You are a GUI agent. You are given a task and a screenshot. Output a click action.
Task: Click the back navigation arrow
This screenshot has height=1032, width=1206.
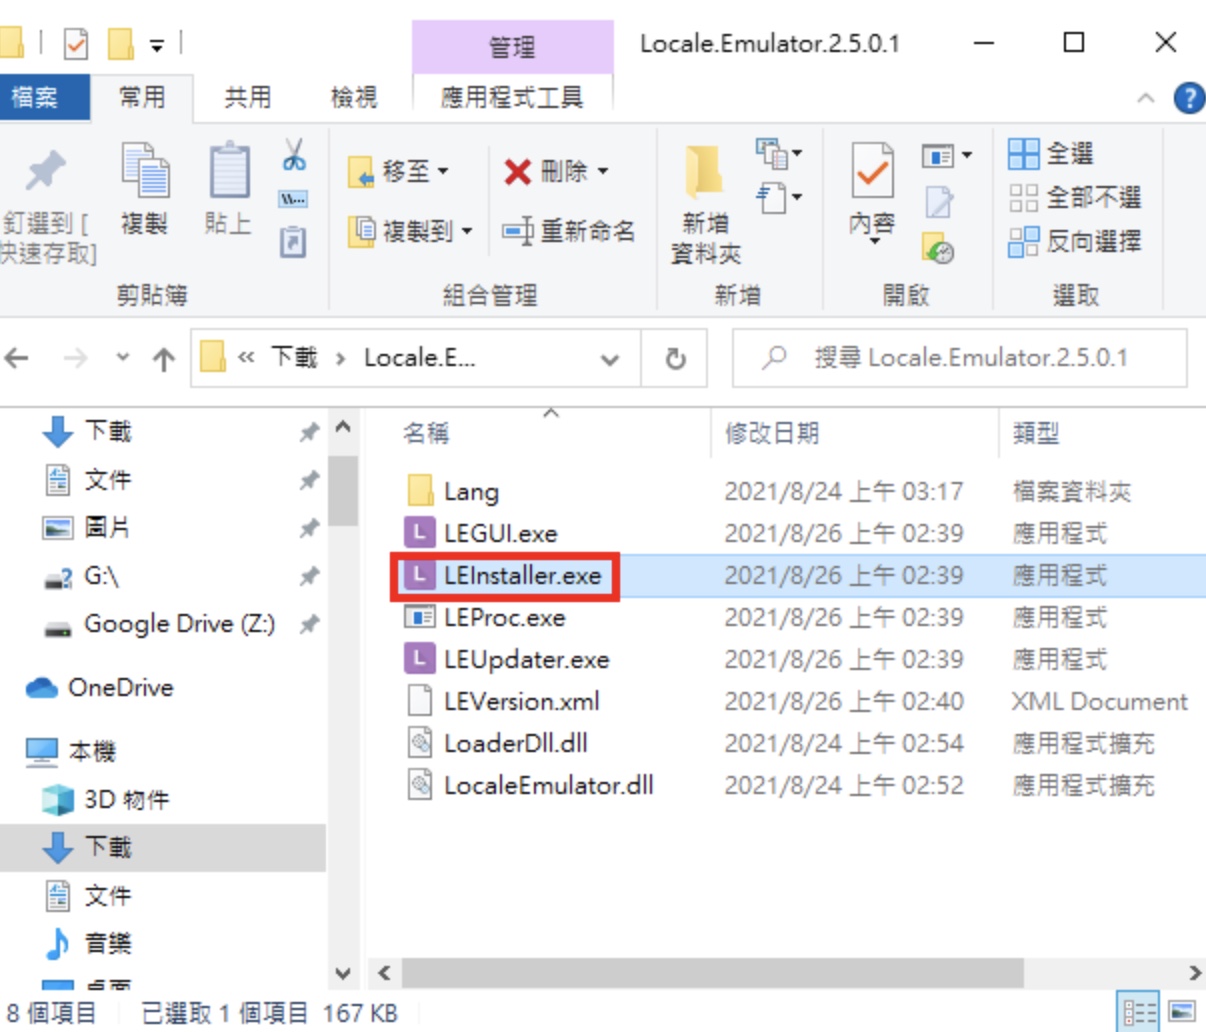click(x=17, y=358)
